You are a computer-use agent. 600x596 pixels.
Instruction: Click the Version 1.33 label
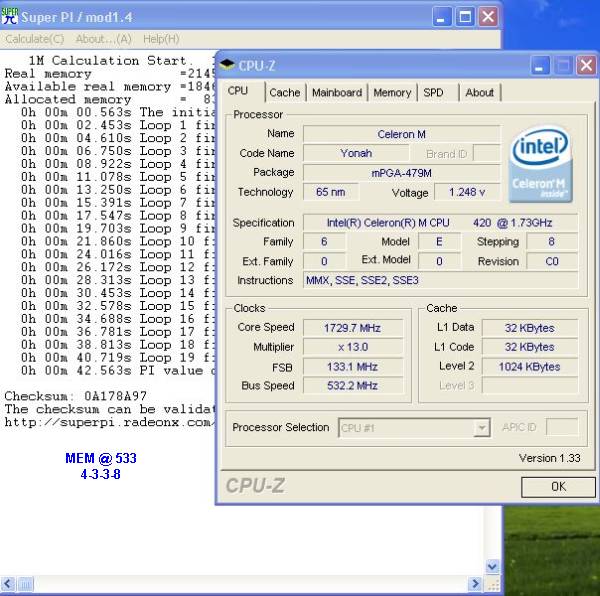(549, 458)
